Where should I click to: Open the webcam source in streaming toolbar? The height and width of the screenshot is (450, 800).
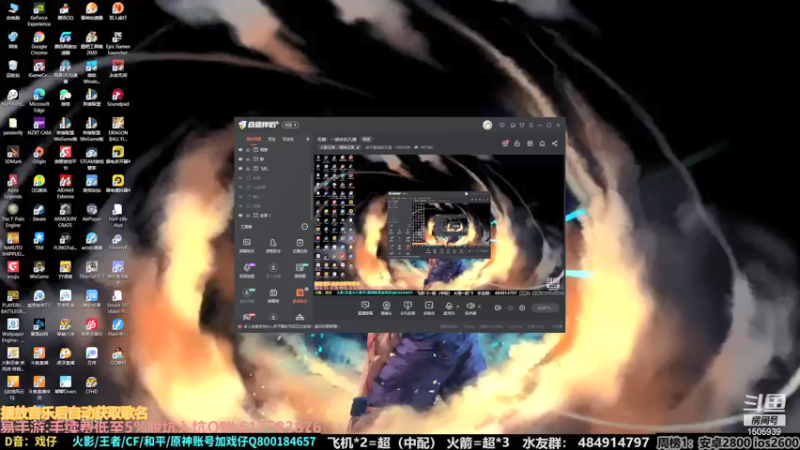pyautogui.click(x=386, y=308)
